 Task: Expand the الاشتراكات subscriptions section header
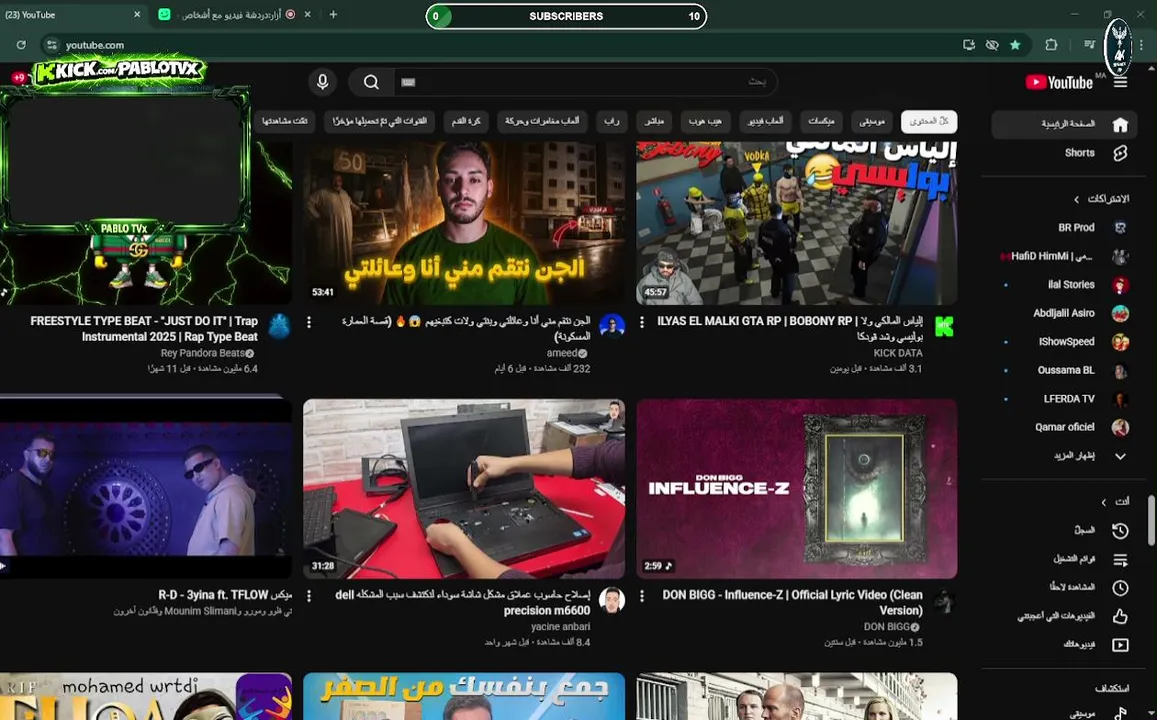click(x=1102, y=199)
